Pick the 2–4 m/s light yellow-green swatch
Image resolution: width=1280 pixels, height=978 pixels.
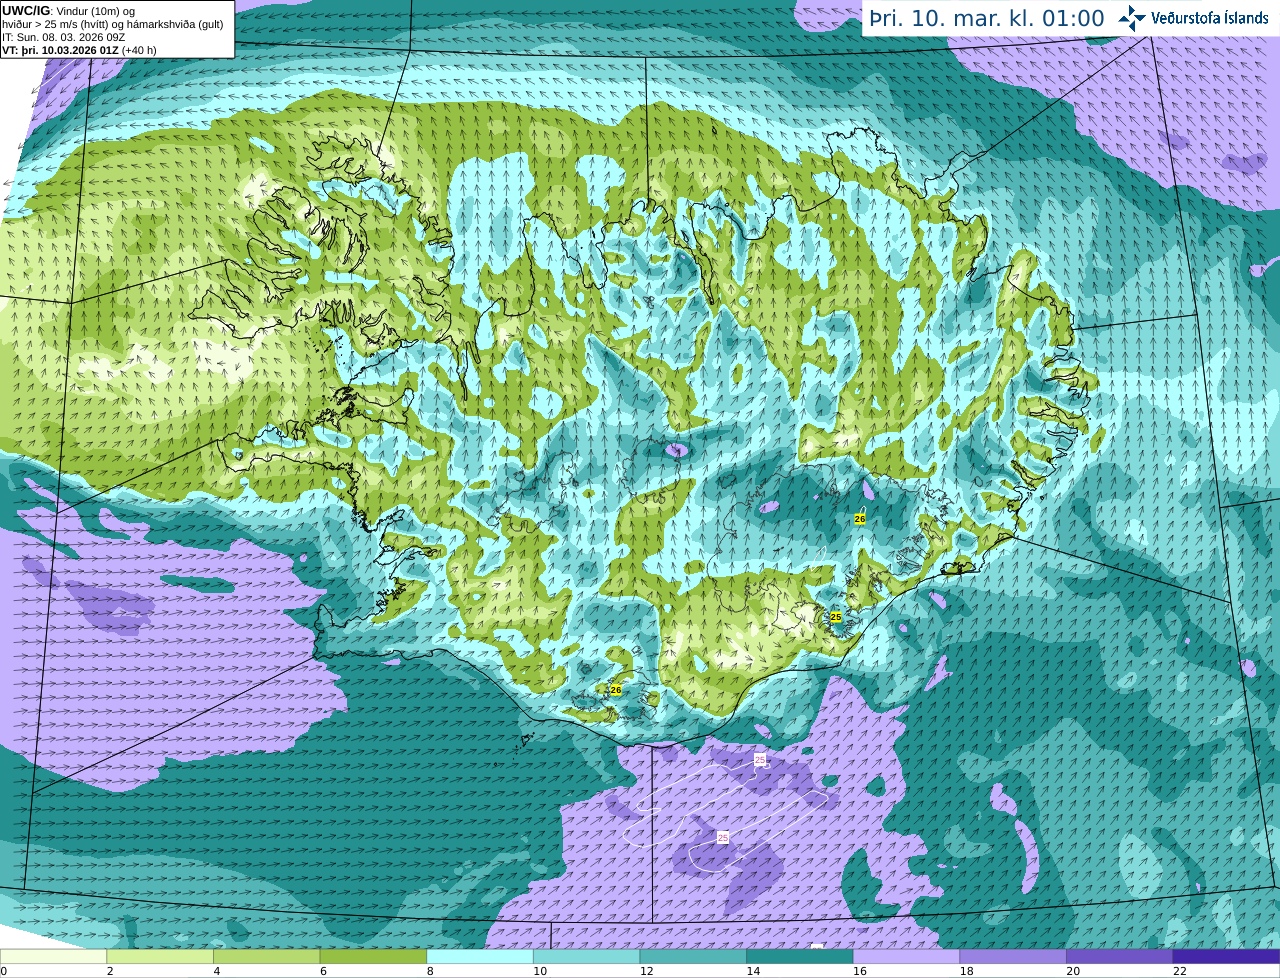pos(160,956)
